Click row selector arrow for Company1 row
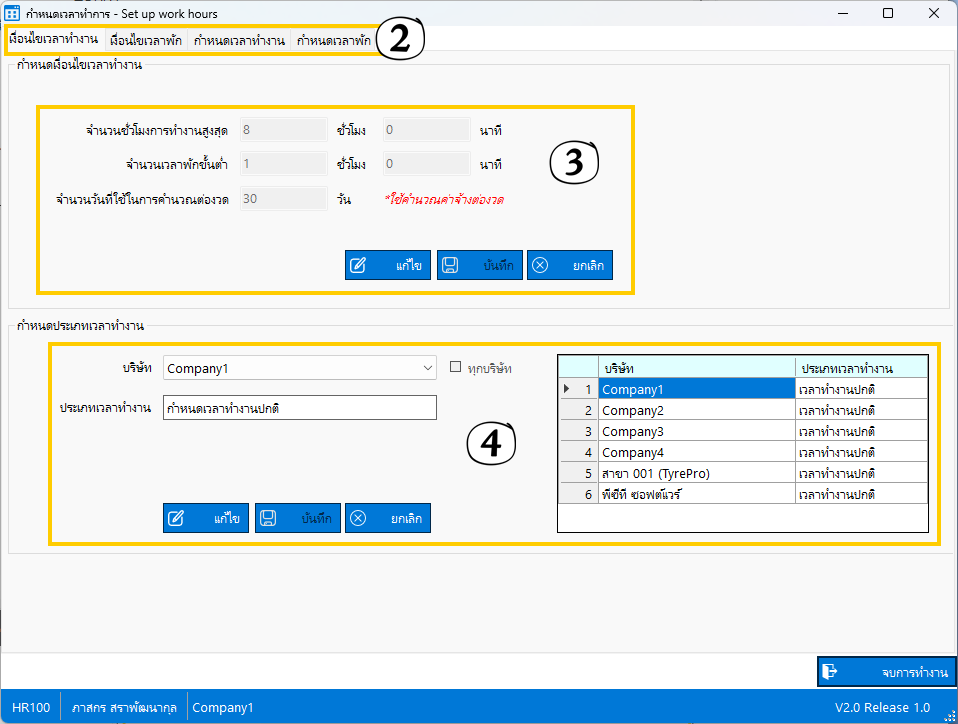This screenshot has width=958, height=724. (x=568, y=389)
